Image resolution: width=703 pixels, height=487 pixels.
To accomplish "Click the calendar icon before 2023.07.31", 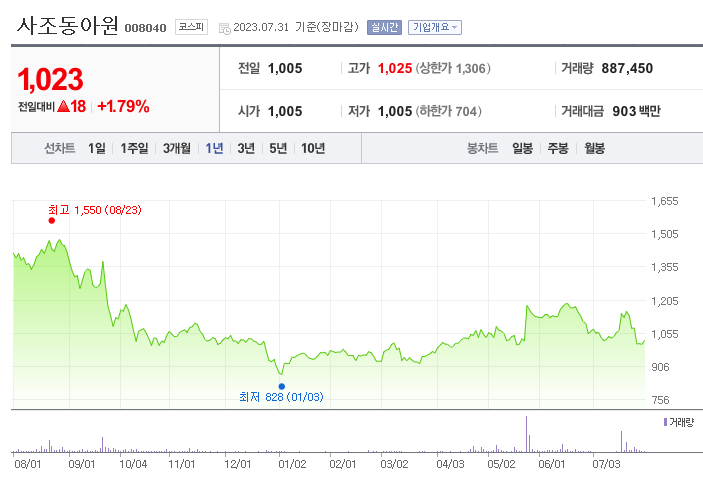I will pyautogui.click(x=225, y=29).
